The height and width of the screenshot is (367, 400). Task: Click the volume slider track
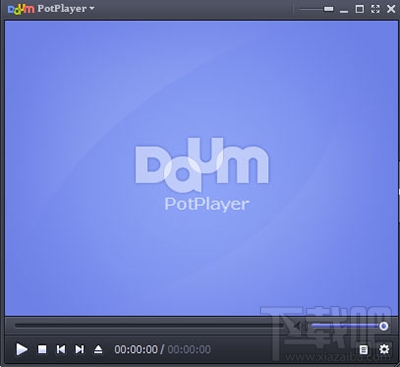[349, 326]
